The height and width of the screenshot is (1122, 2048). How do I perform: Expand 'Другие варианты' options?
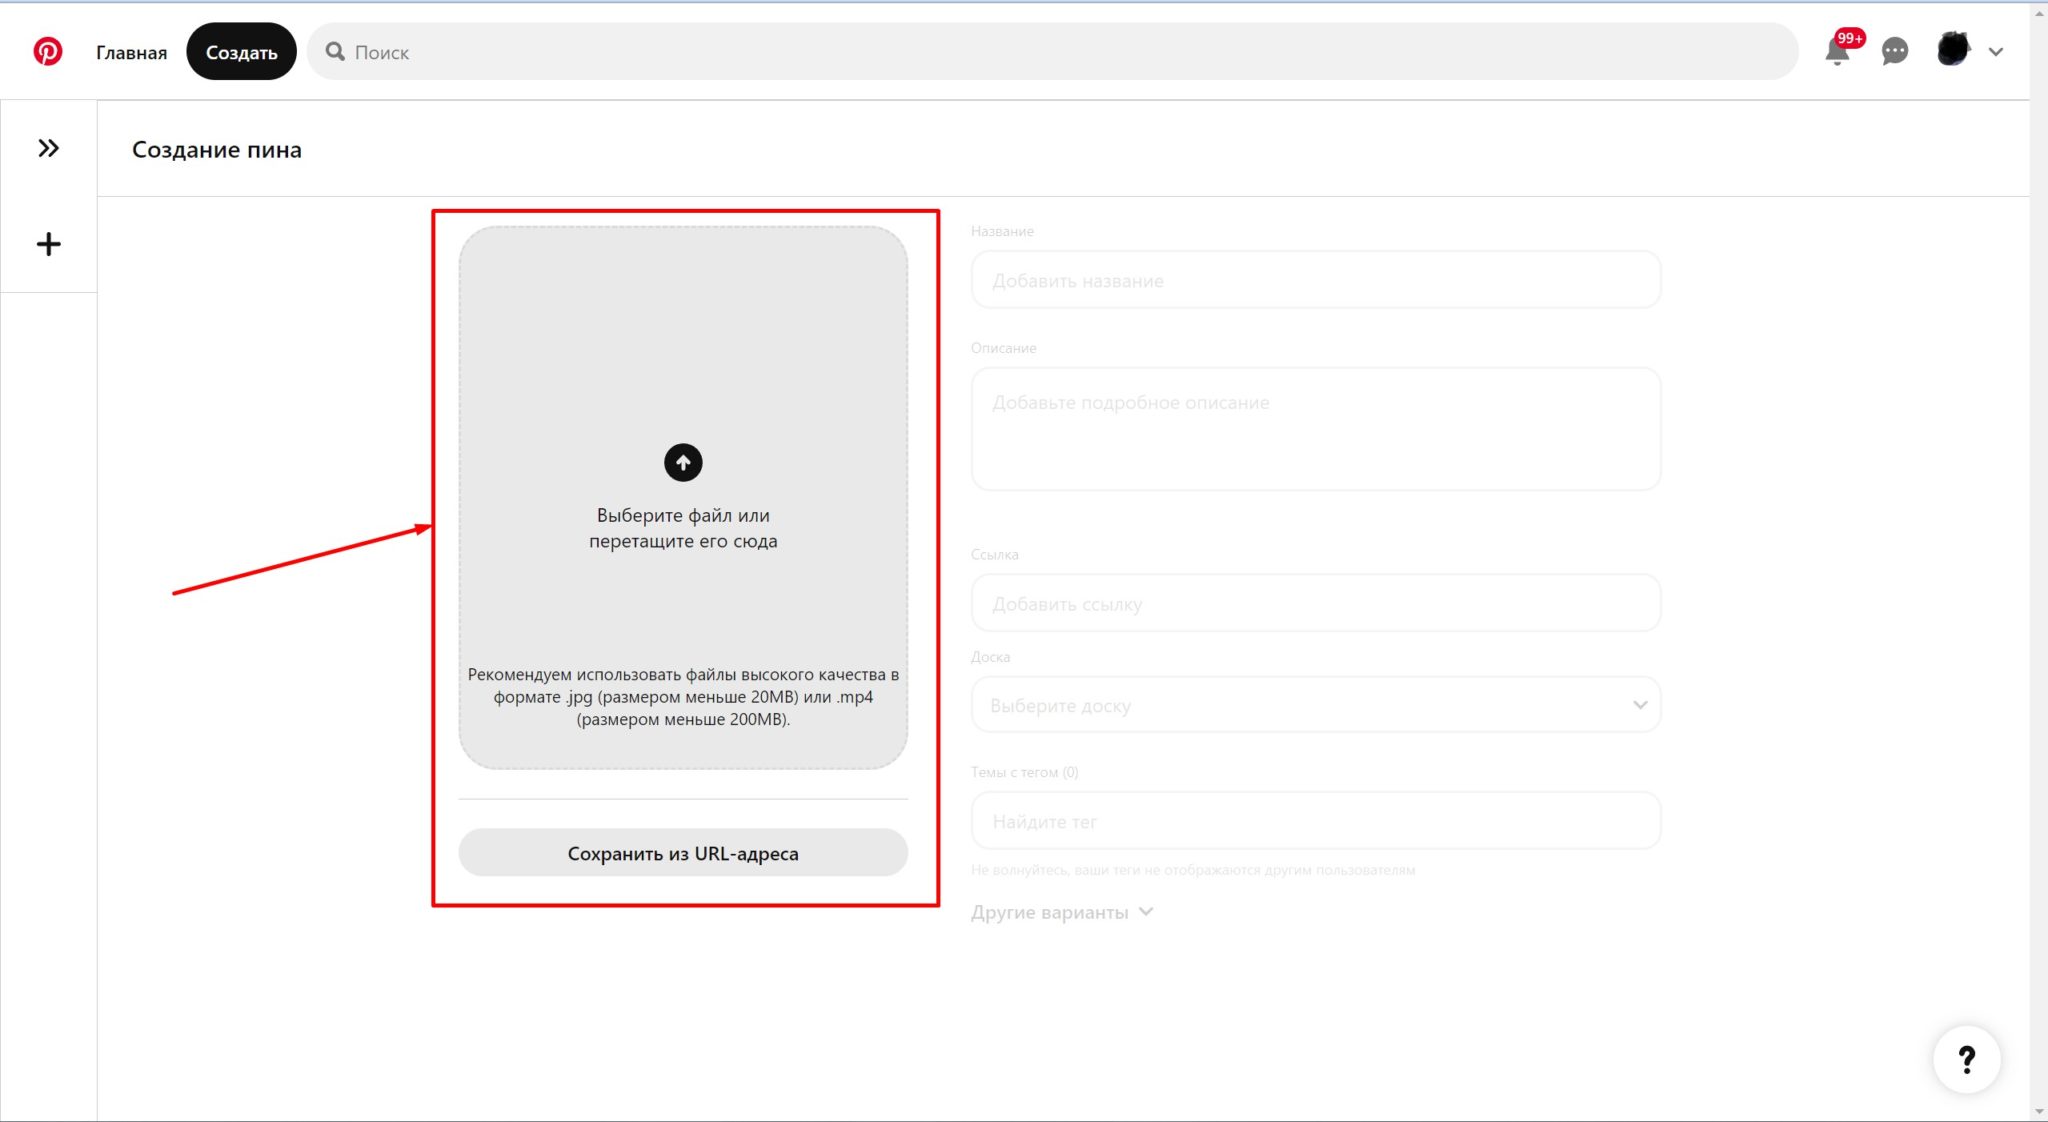pyautogui.click(x=1062, y=912)
